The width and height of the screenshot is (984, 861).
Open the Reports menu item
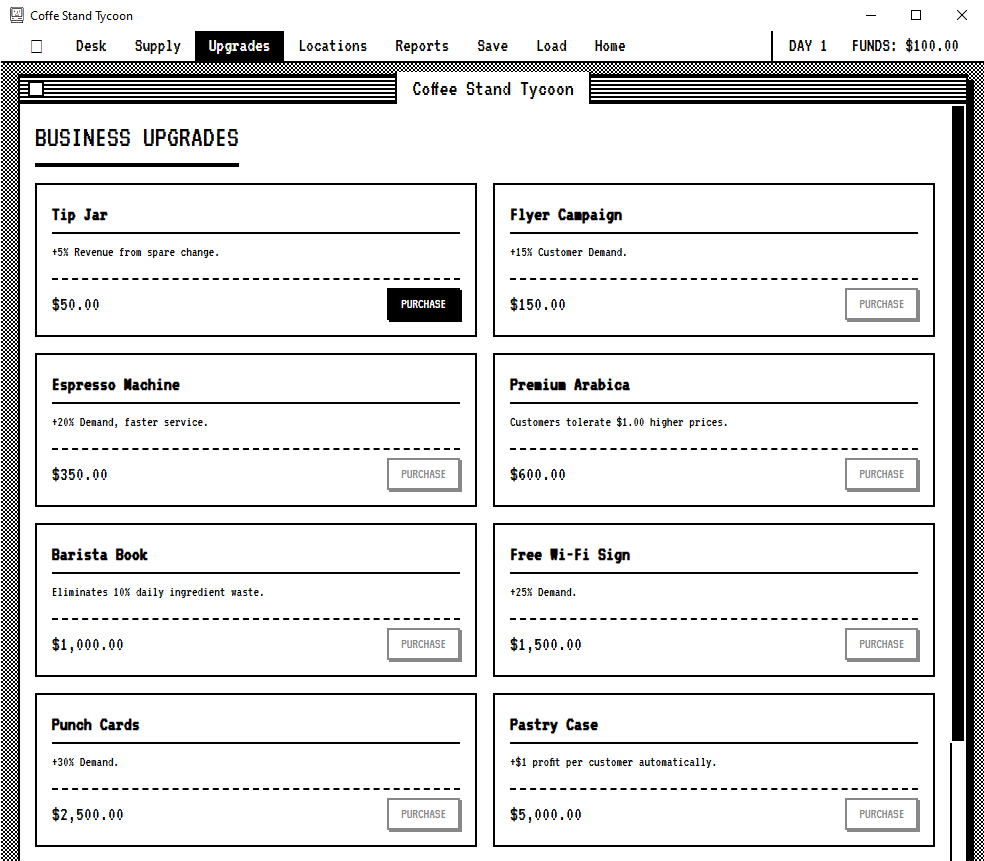422,46
